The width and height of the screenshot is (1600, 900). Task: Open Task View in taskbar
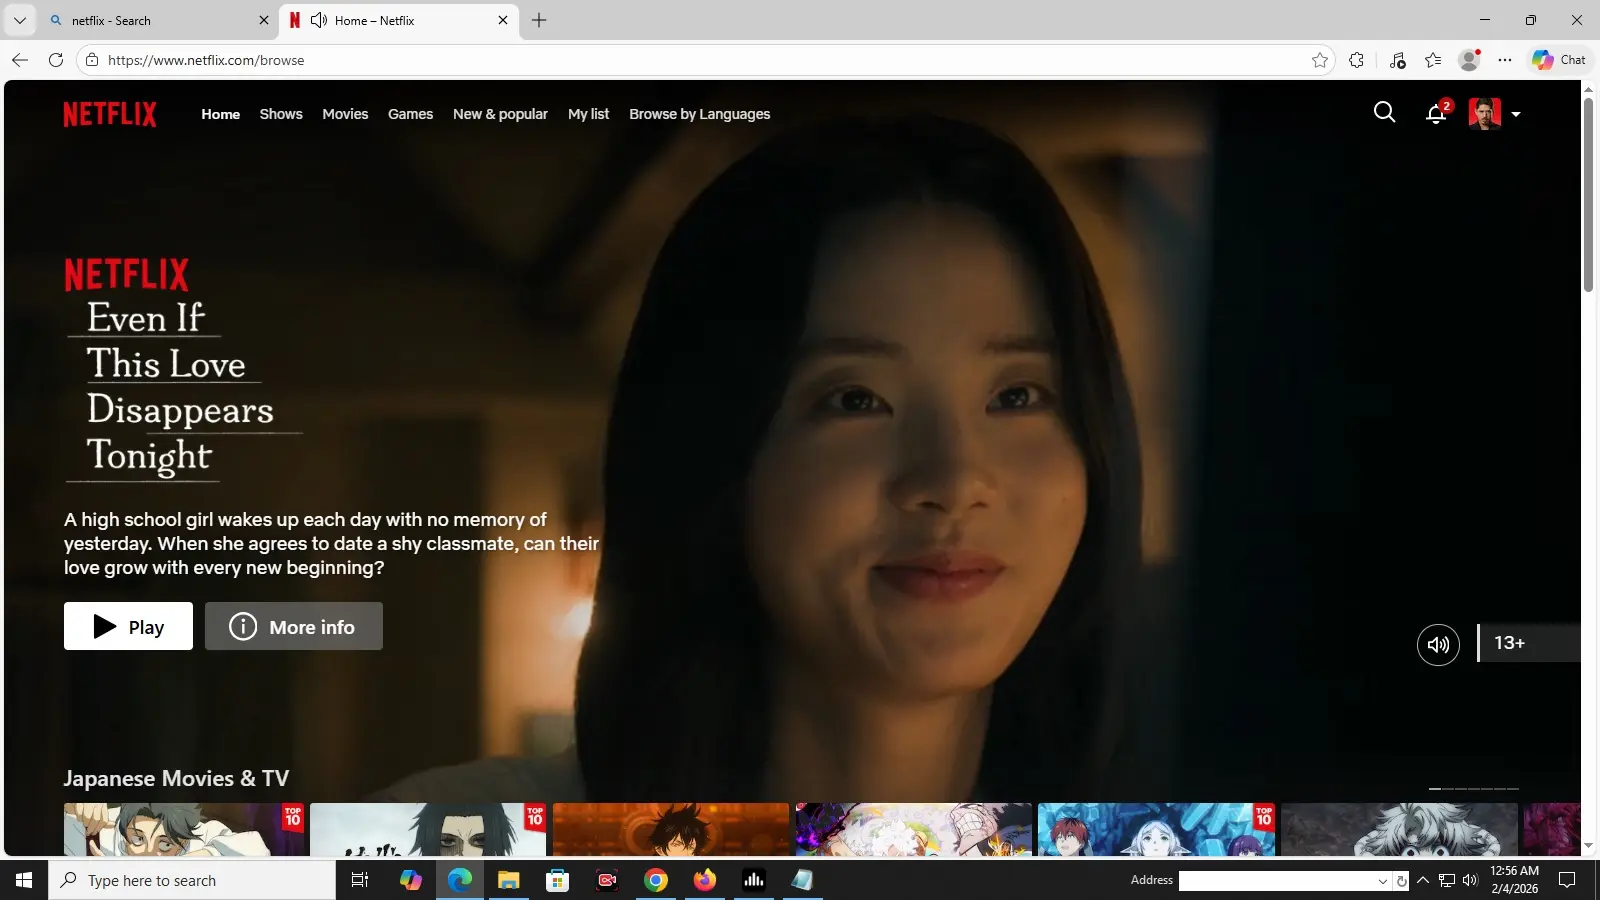(x=360, y=880)
